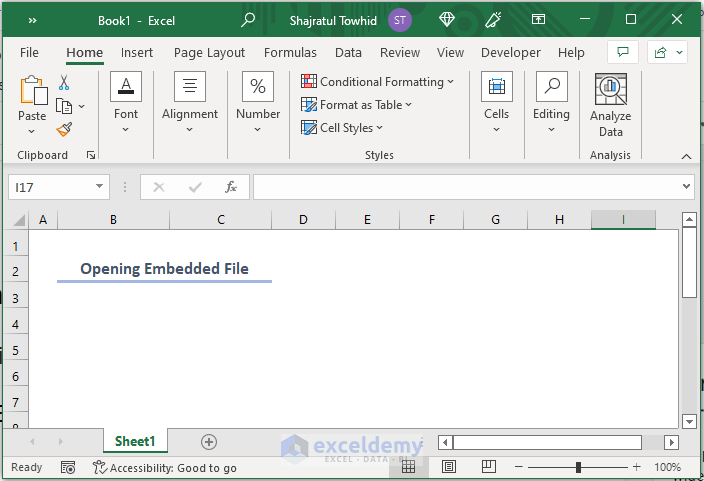Switch to the Page Layout tab
This screenshot has width=704, height=481.
pyautogui.click(x=209, y=53)
